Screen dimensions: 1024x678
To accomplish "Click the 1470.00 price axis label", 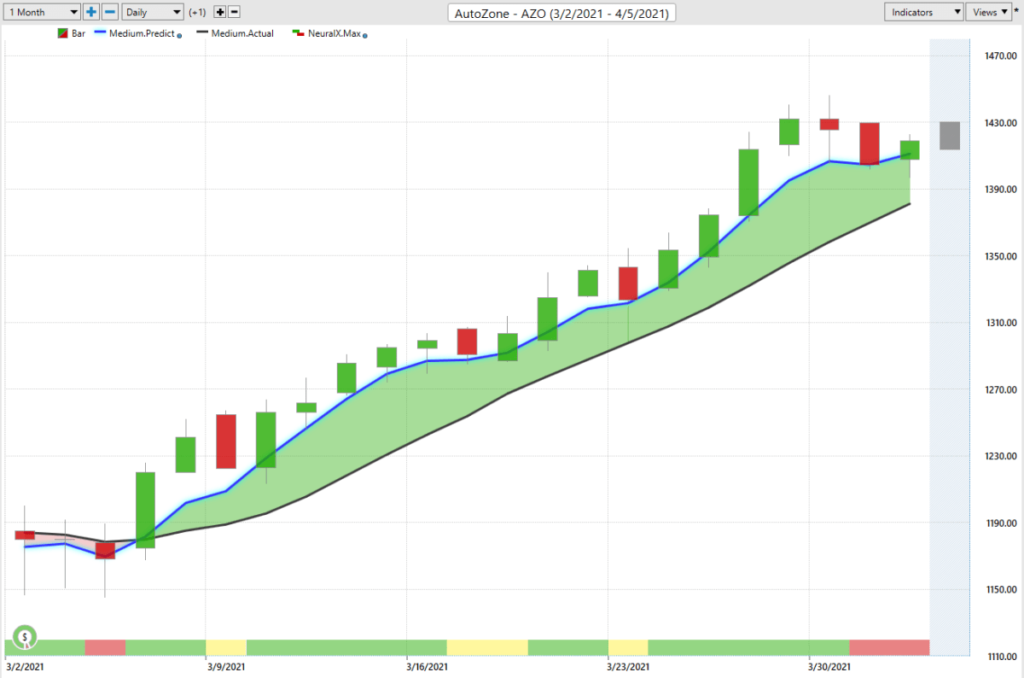I will 1000,56.
